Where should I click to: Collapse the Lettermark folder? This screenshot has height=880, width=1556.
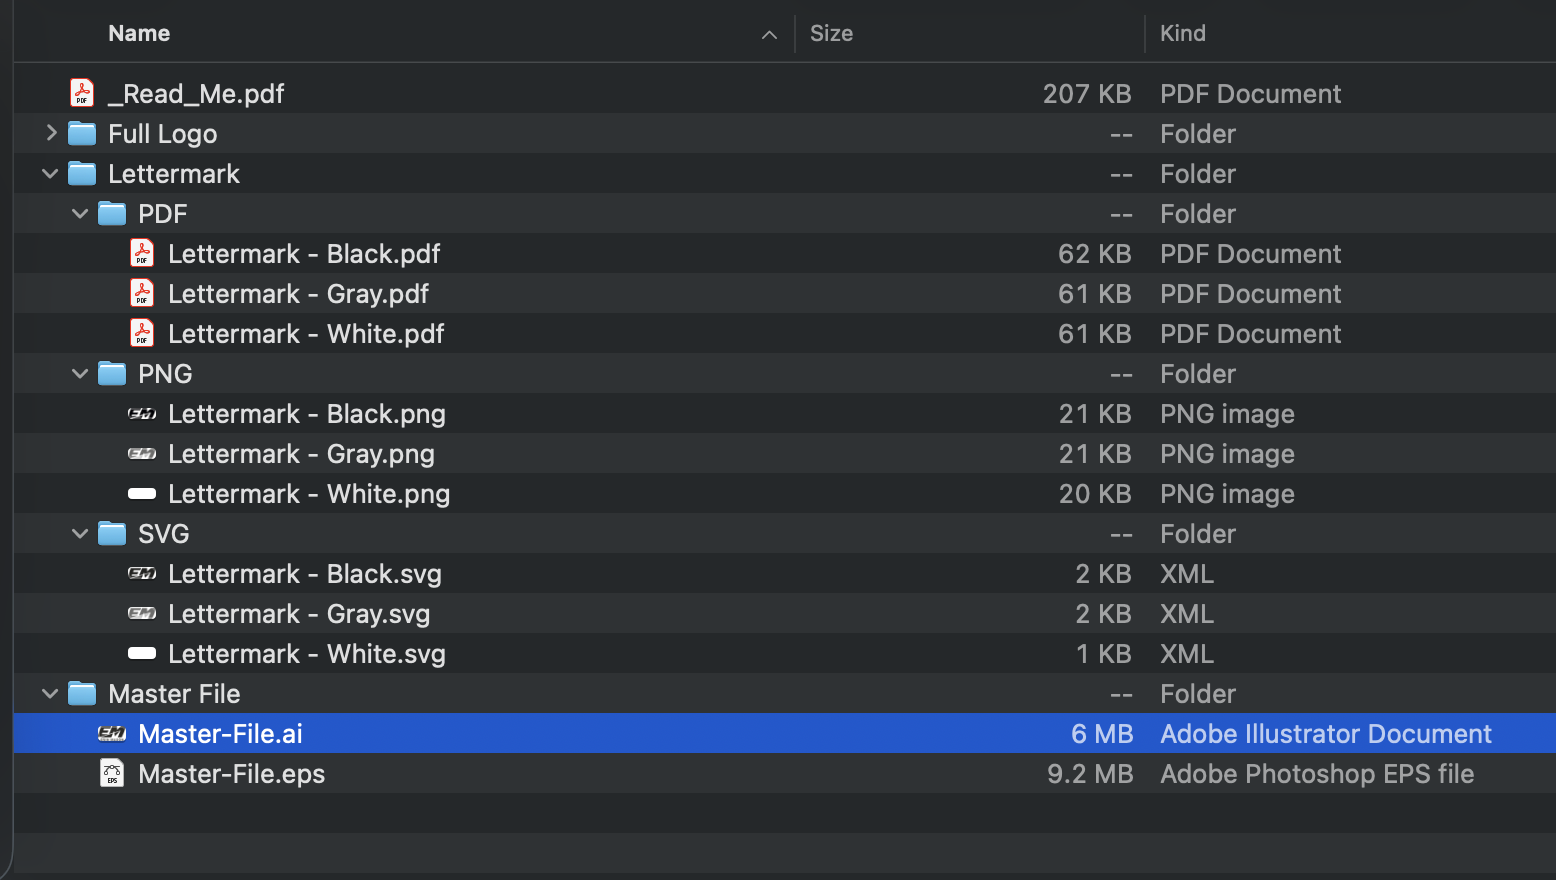pyautogui.click(x=49, y=173)
